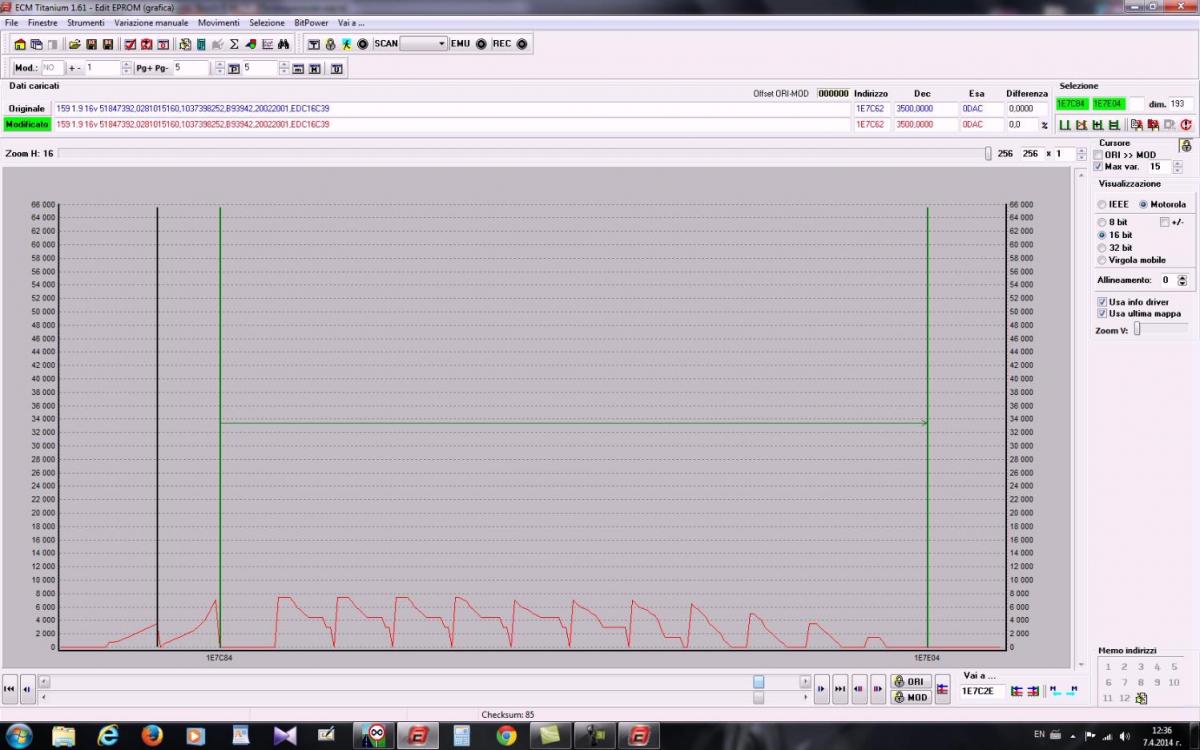Open Google Chrome from the taskbar

(506, 735)
